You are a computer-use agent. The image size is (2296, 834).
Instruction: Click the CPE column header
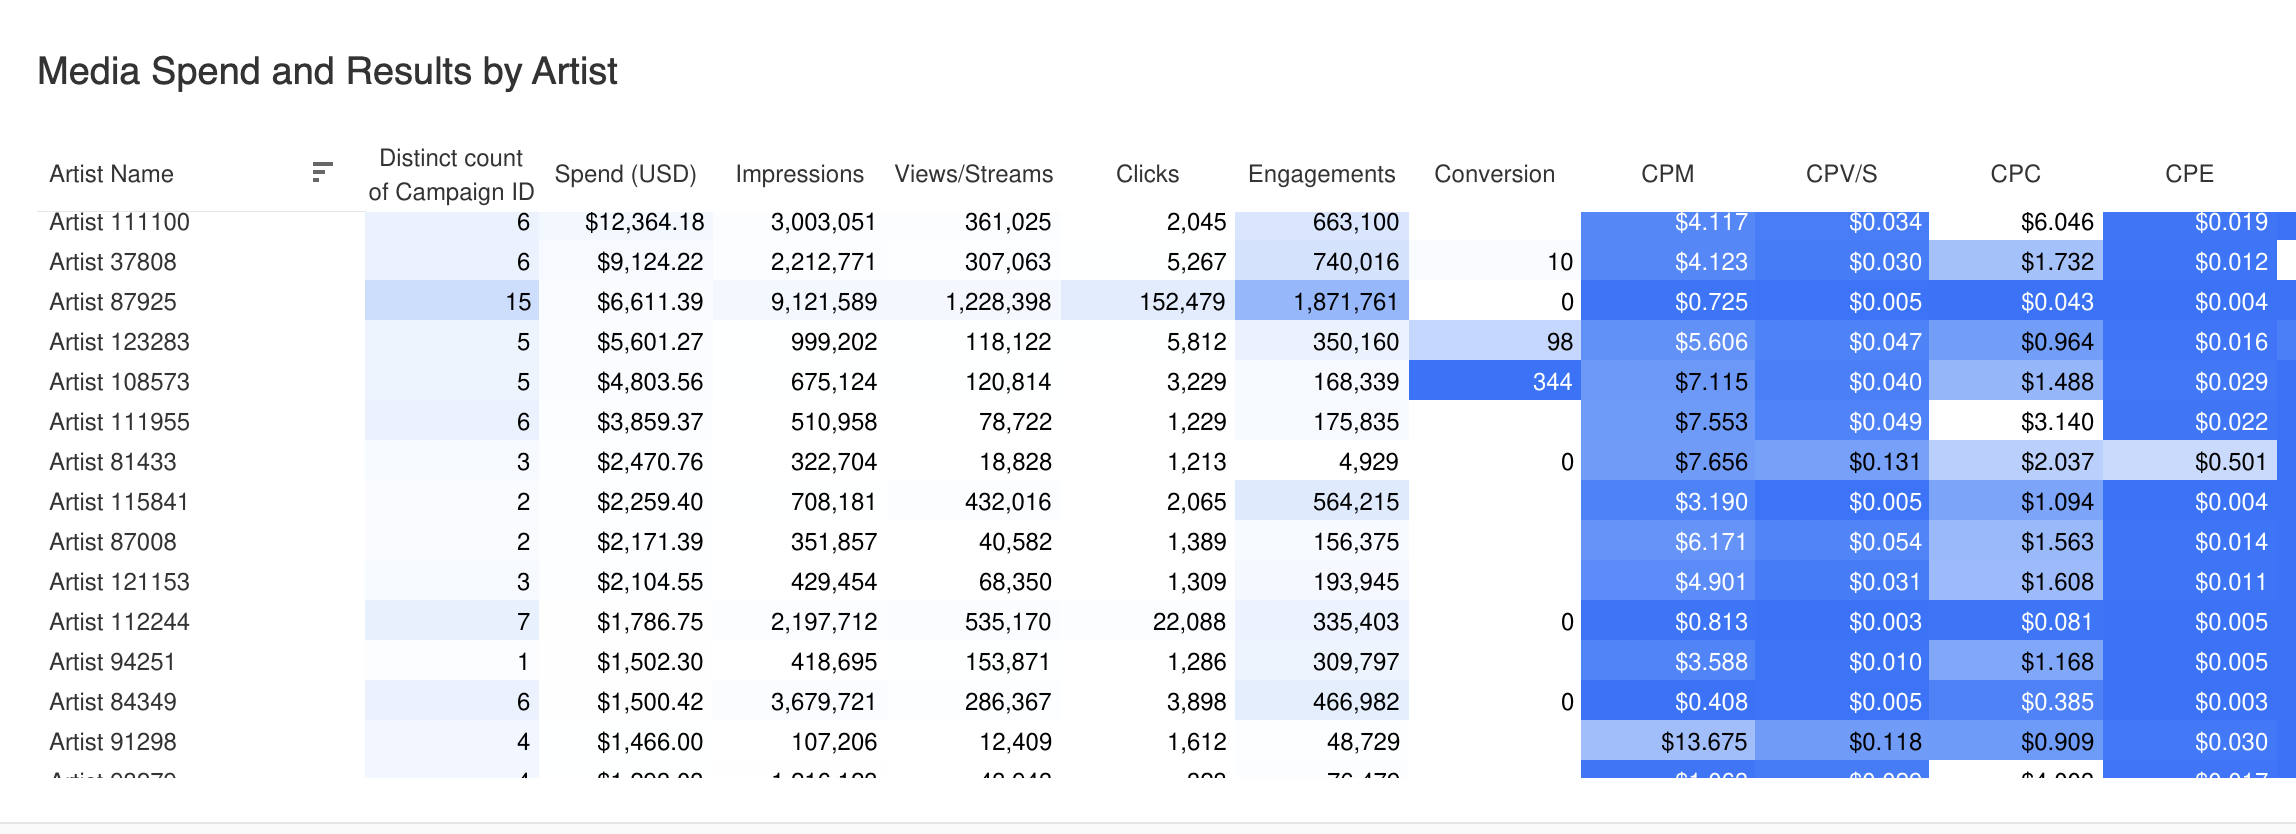[2189, 174]
